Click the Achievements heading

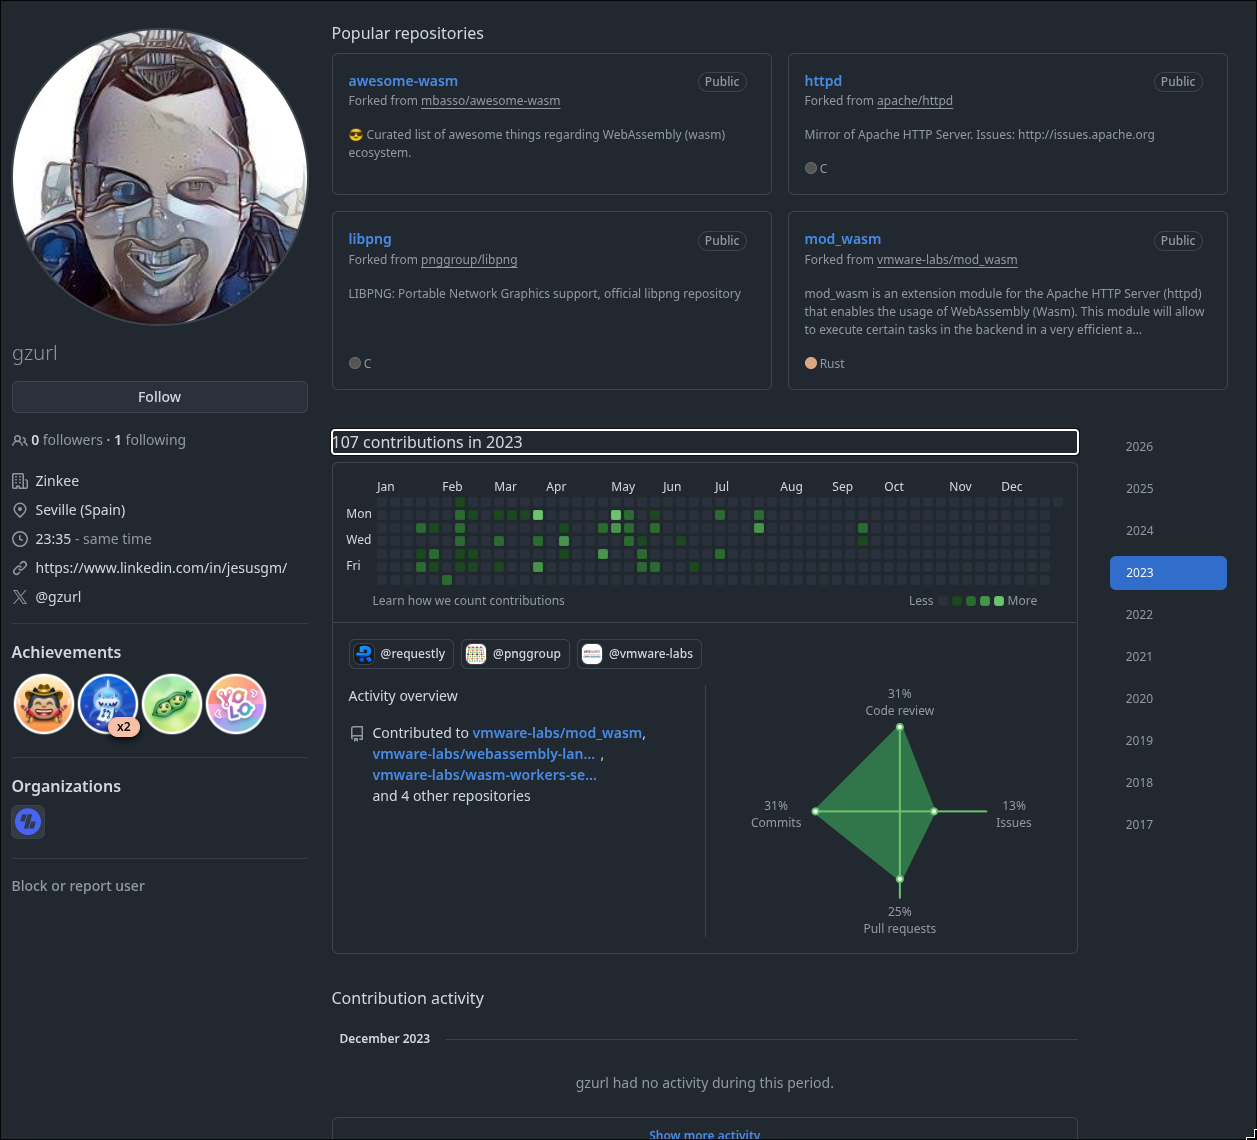66,652
